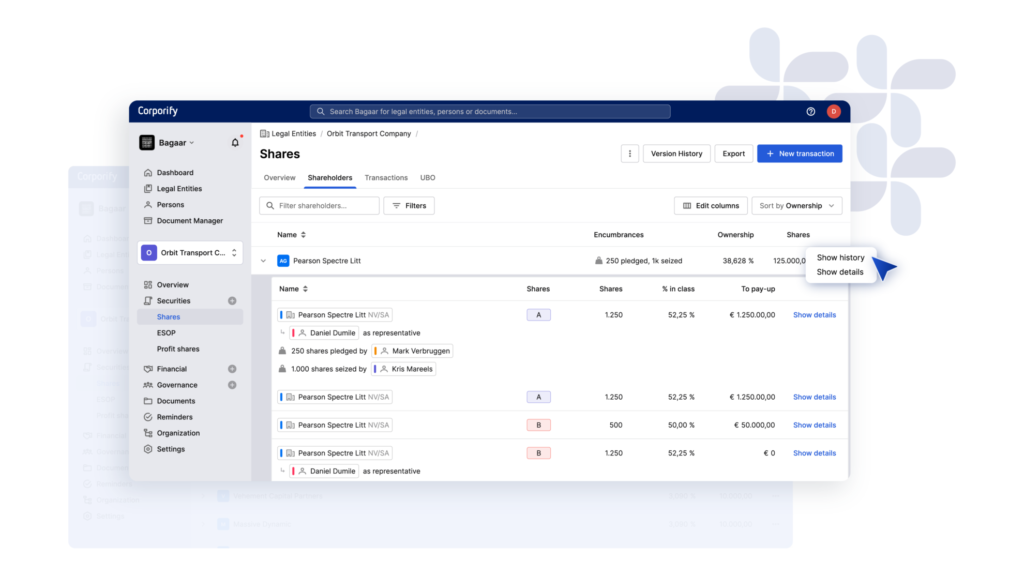Click Edit columns
This screenshot has height=576, width=1024.
[x=711, y=206]
